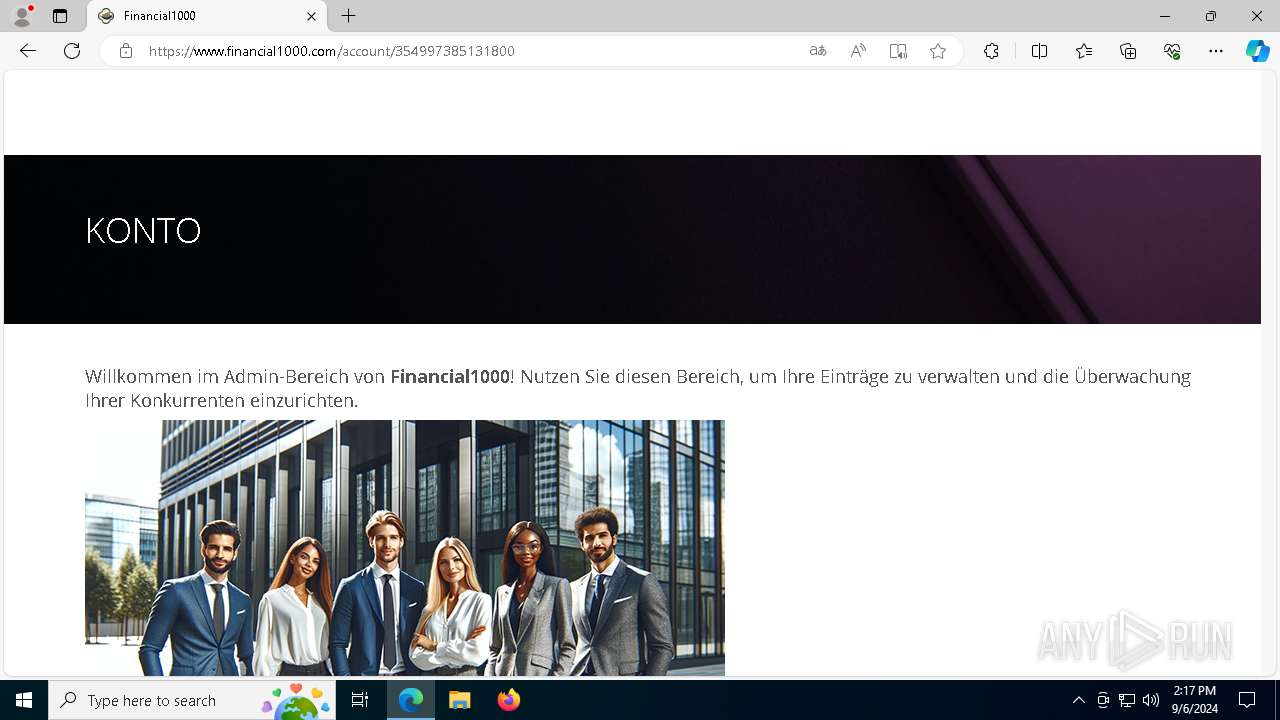Click the bold Financial1000 text

click(x=450, y=377)
